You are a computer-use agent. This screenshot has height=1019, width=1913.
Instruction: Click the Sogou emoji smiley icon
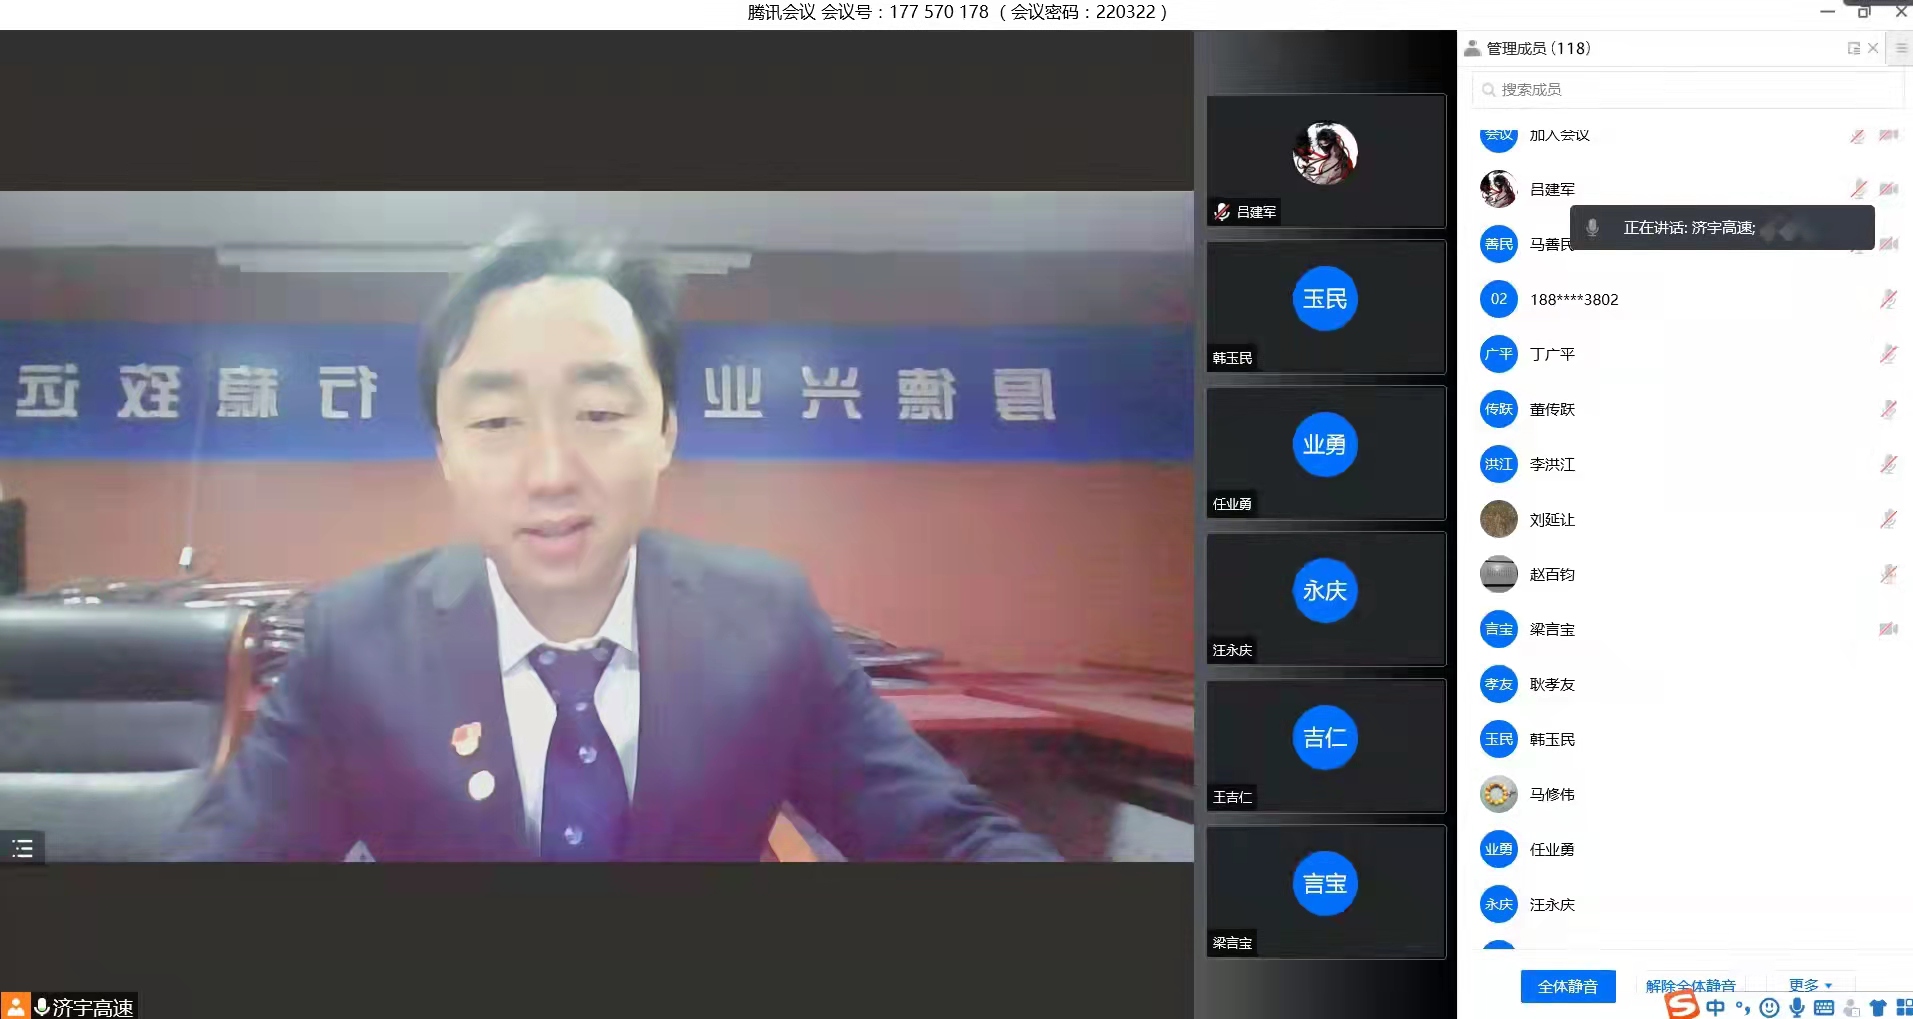[1769, 1008]
